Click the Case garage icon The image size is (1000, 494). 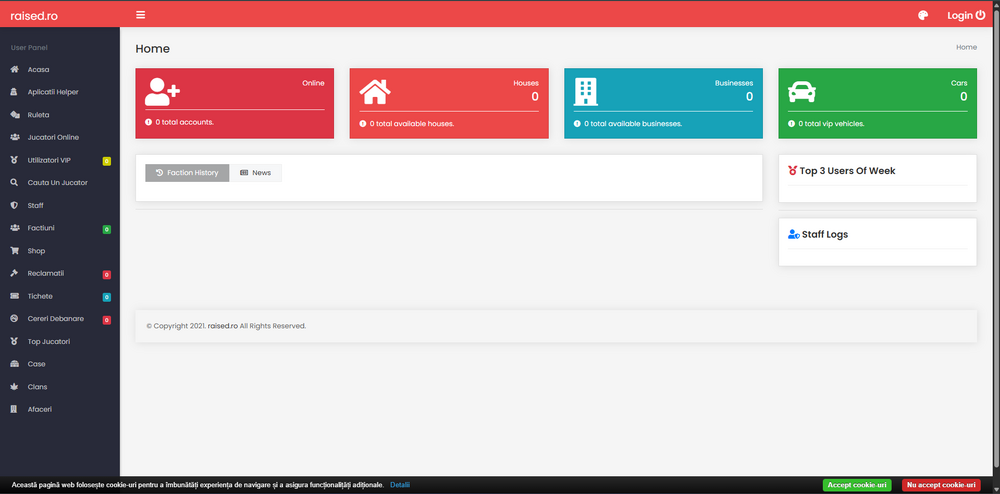click(x=15, y=364)
